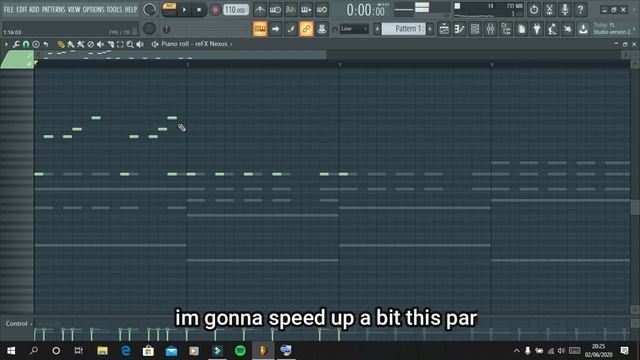Image resolution: width=640 pixels, height=360 pixels.
Task: Open the OPTIONS menu
Action: pos(93,9)
